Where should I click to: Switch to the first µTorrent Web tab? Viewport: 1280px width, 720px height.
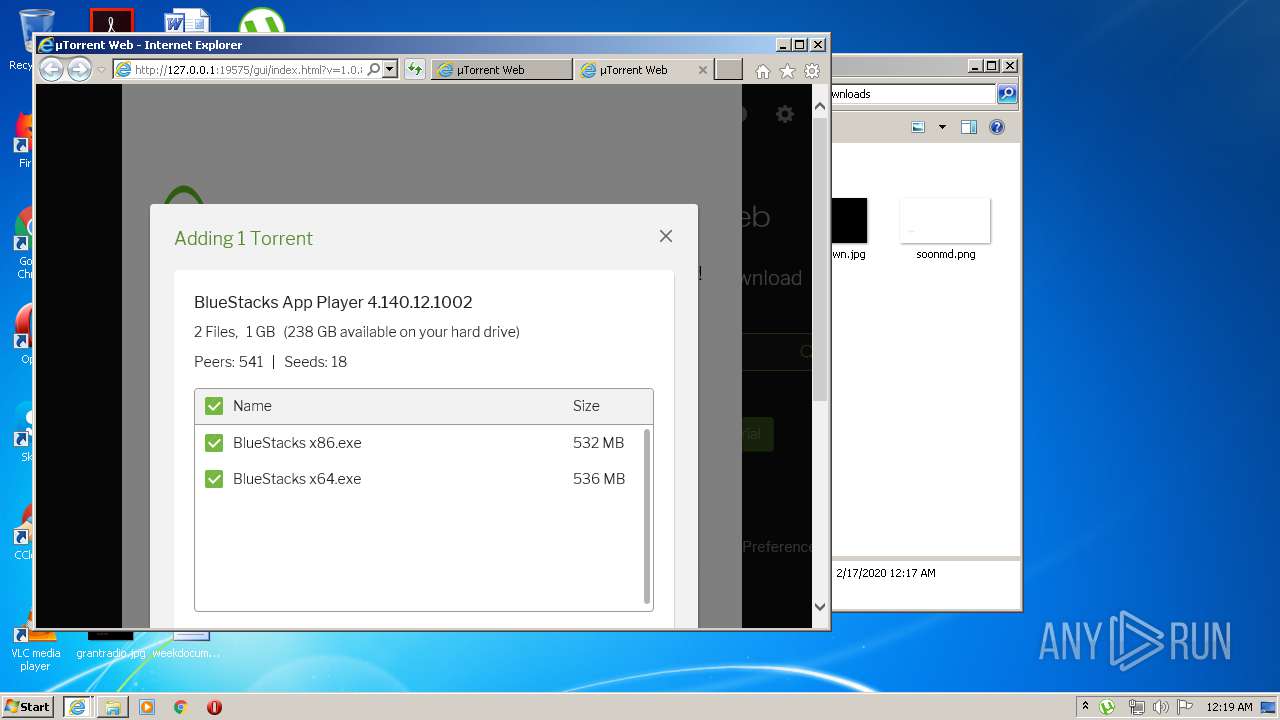(x=502, y=70)
